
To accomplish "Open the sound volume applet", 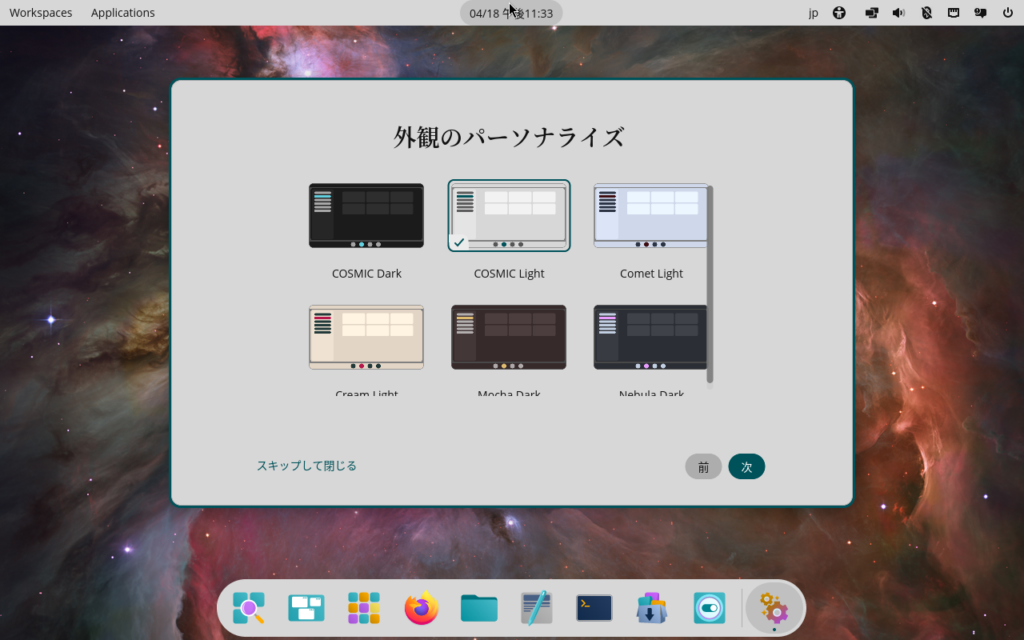I will coord(898,13).
